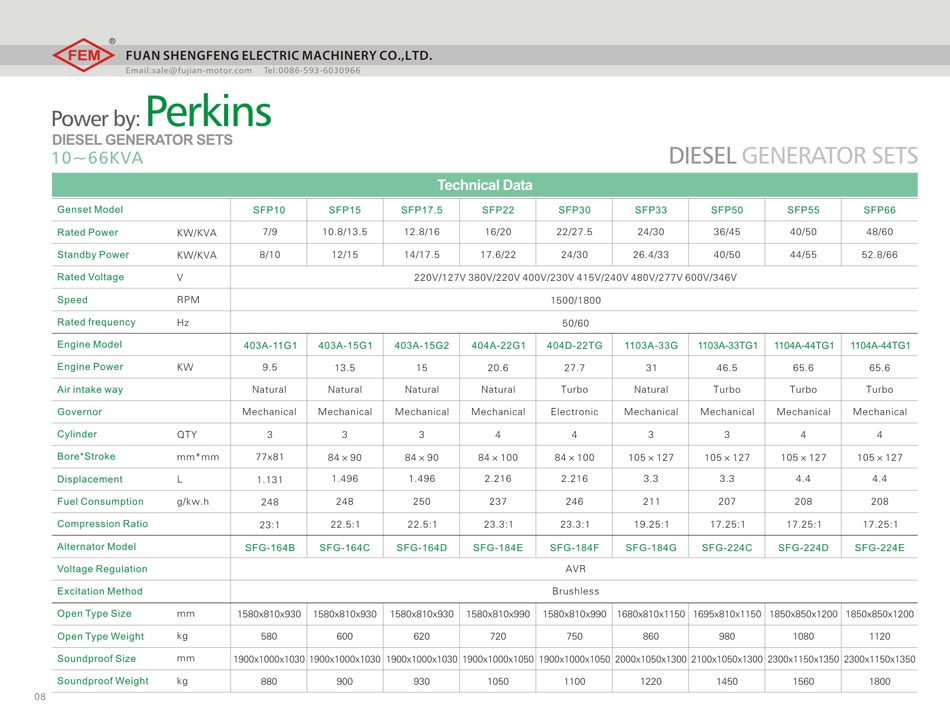The image size is (950, 727).
Task: Click engine model 403A-15G1
Action: [345, 345]
